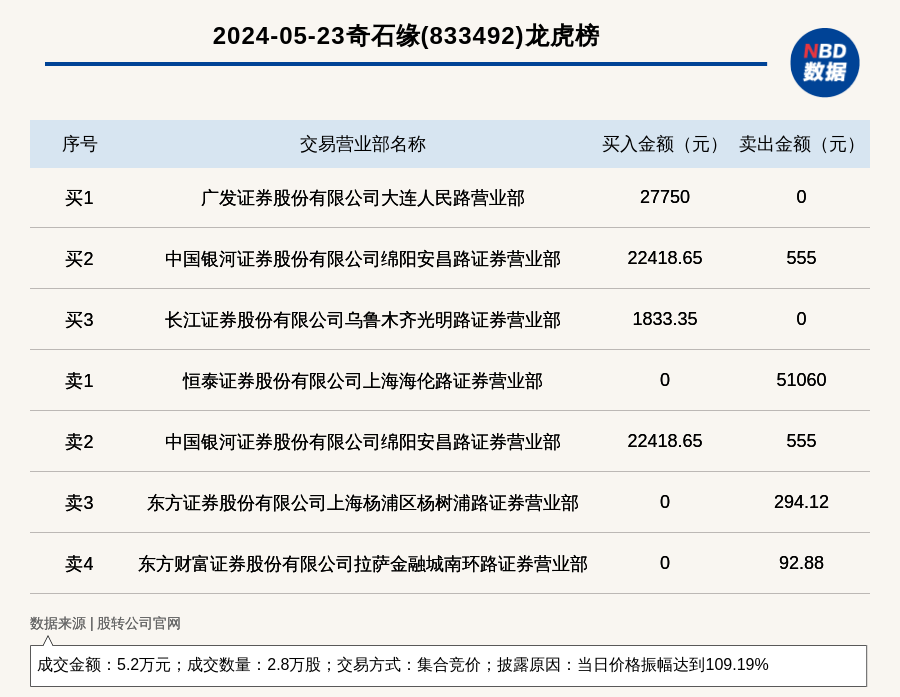This screenshot has height=697, width=900.
Task: Click 22418.65 in the 卖2 row
Action: coord(665,440)
